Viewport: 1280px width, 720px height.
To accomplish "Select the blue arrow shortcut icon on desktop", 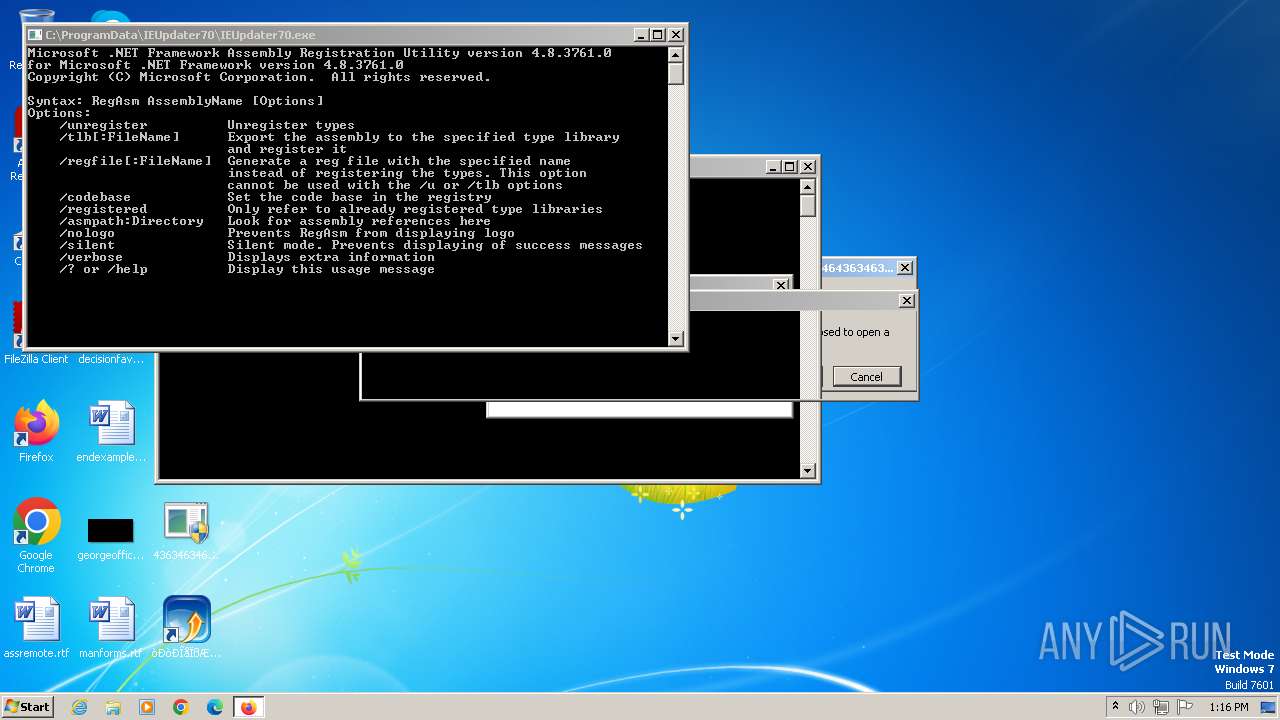I will (187, 628).
